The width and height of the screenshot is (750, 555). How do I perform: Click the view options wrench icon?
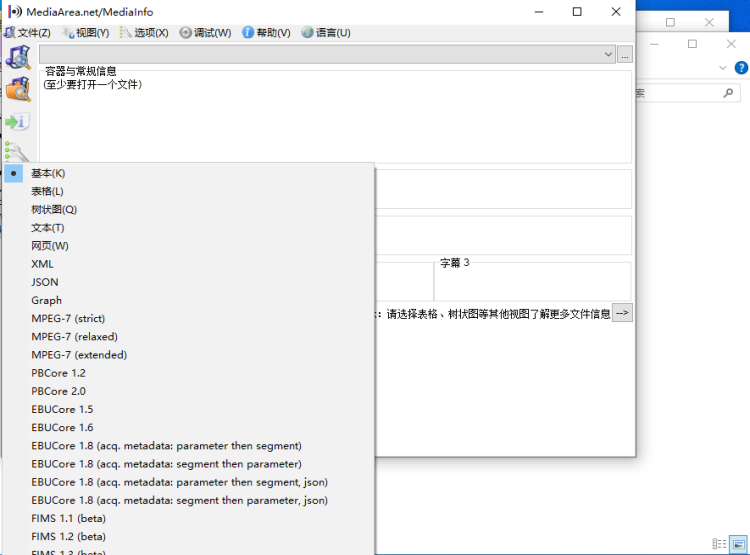tap(17, 151)
